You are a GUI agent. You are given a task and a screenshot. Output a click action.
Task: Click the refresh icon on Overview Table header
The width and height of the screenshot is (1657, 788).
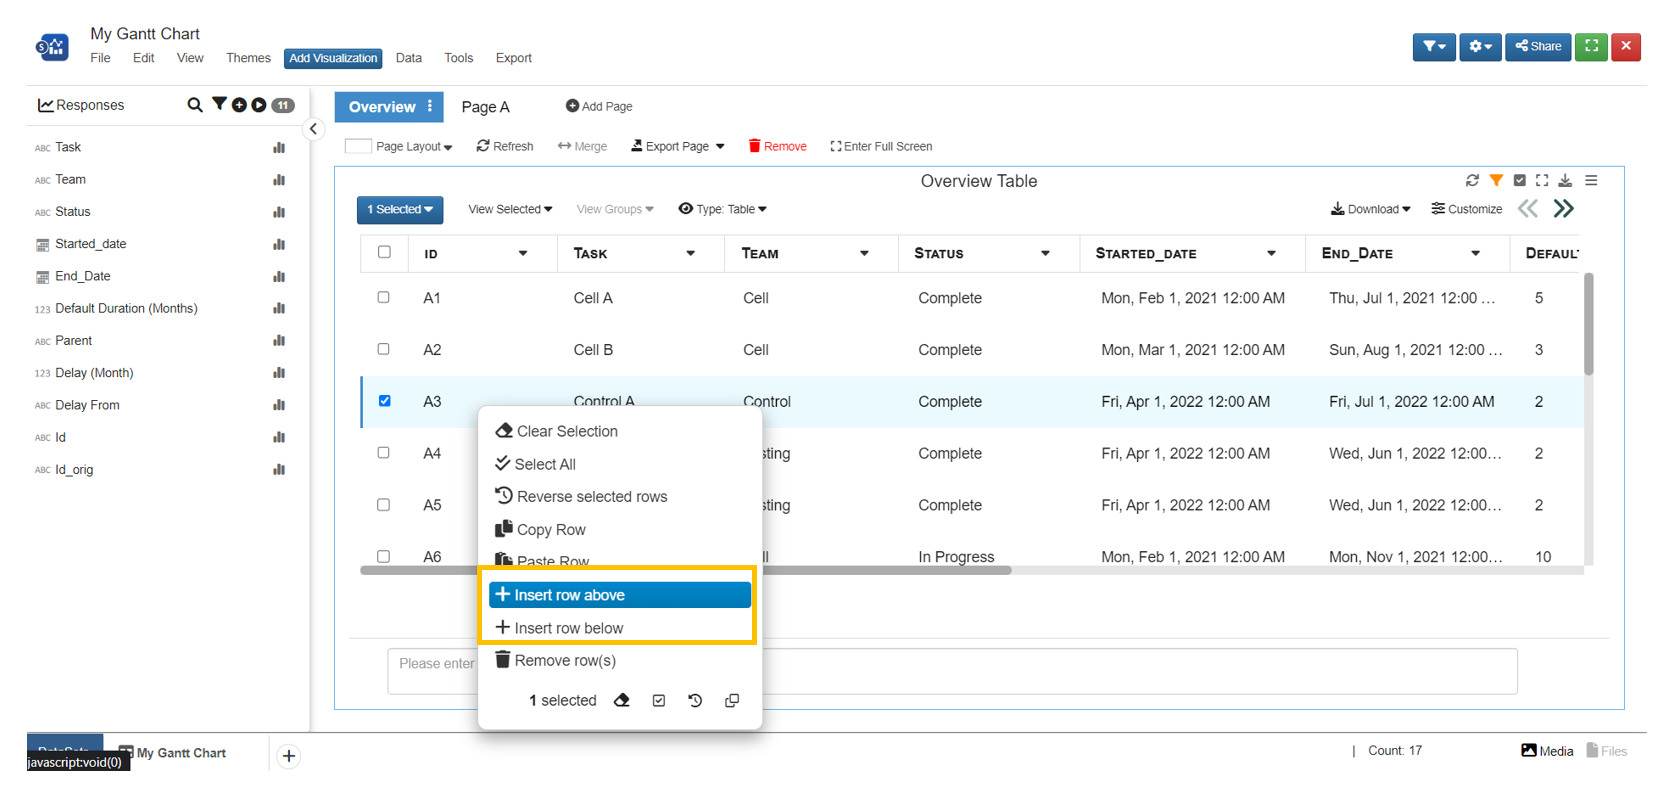(x=1472, y=181)
